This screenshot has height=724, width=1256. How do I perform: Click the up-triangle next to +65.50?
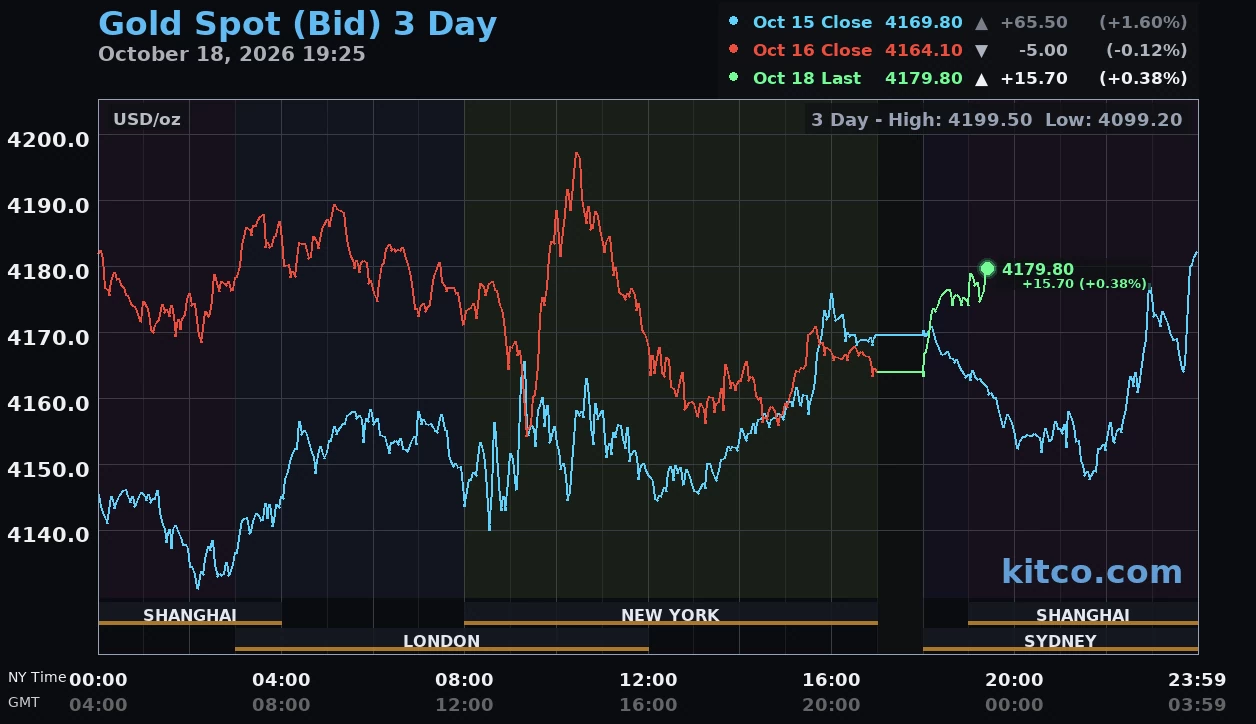coord(981,22)
